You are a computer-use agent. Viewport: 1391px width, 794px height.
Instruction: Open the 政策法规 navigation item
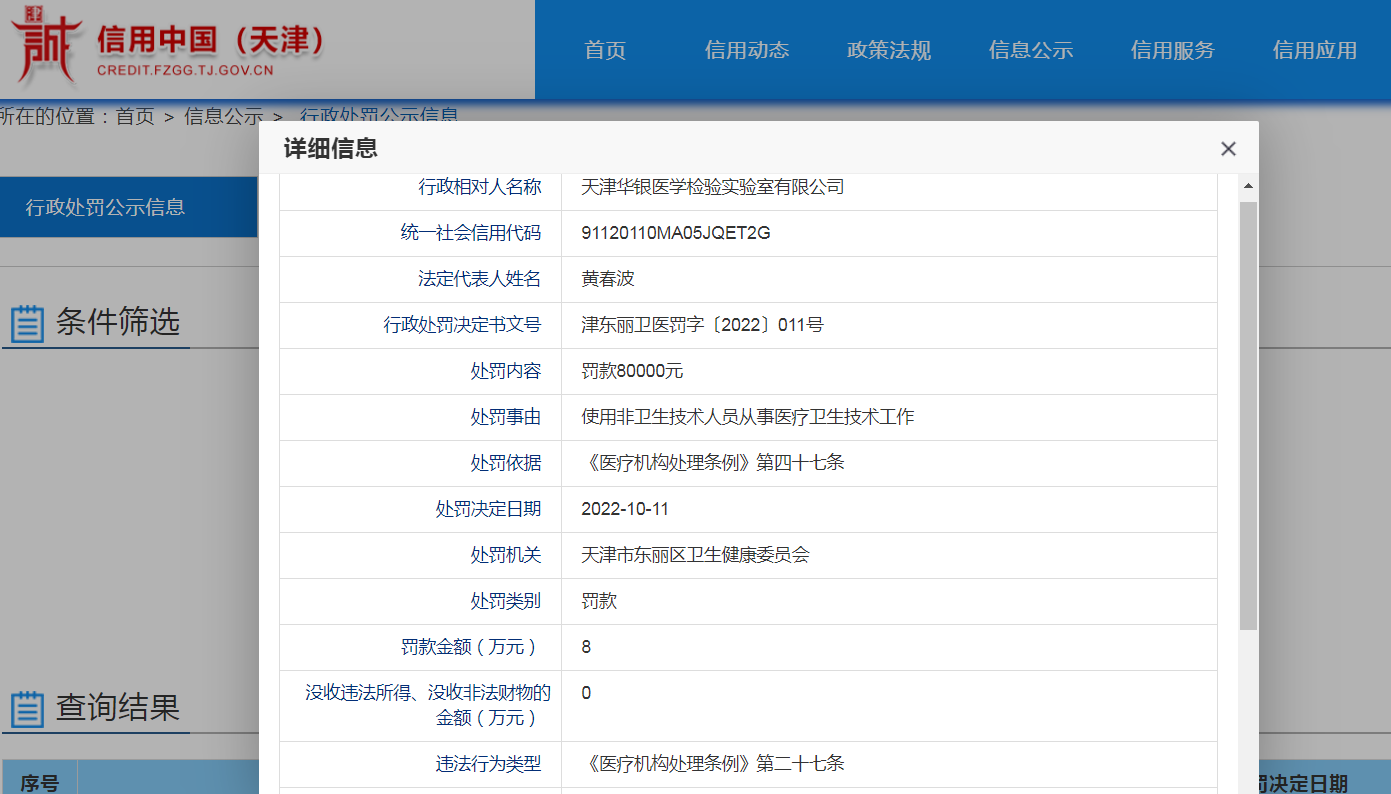[889, 50]
